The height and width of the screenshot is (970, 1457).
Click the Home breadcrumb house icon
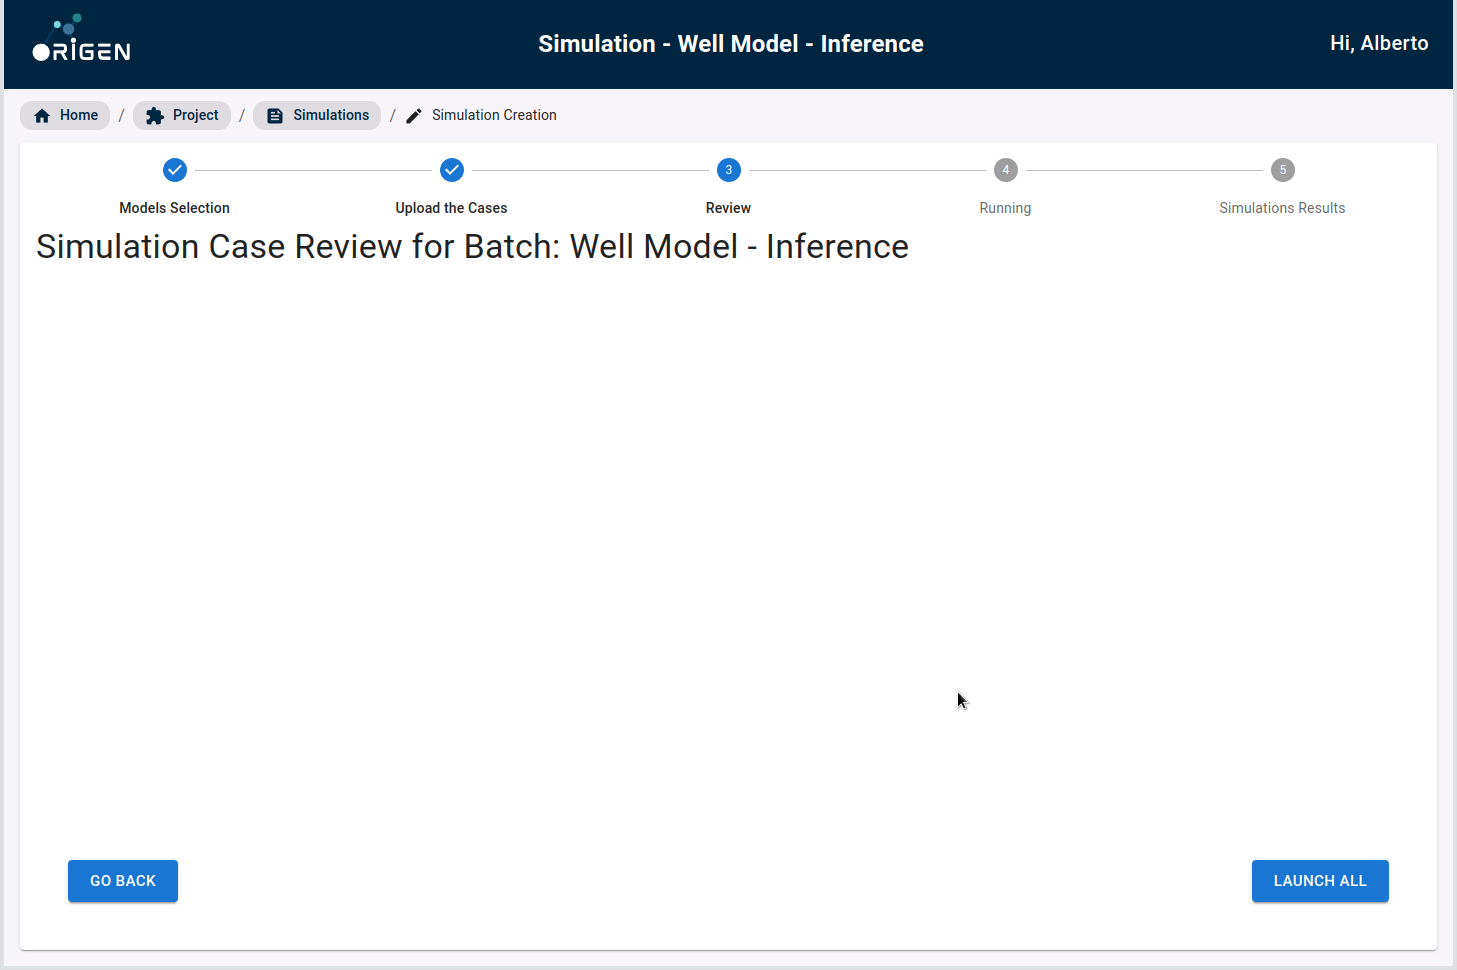point(42,116)
